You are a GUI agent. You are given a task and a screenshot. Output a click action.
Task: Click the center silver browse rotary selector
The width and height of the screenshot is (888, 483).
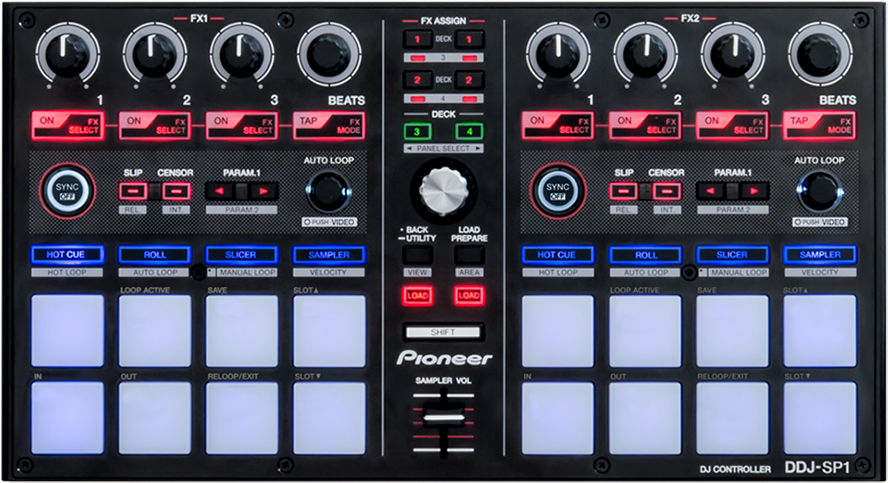coord(443,190)
